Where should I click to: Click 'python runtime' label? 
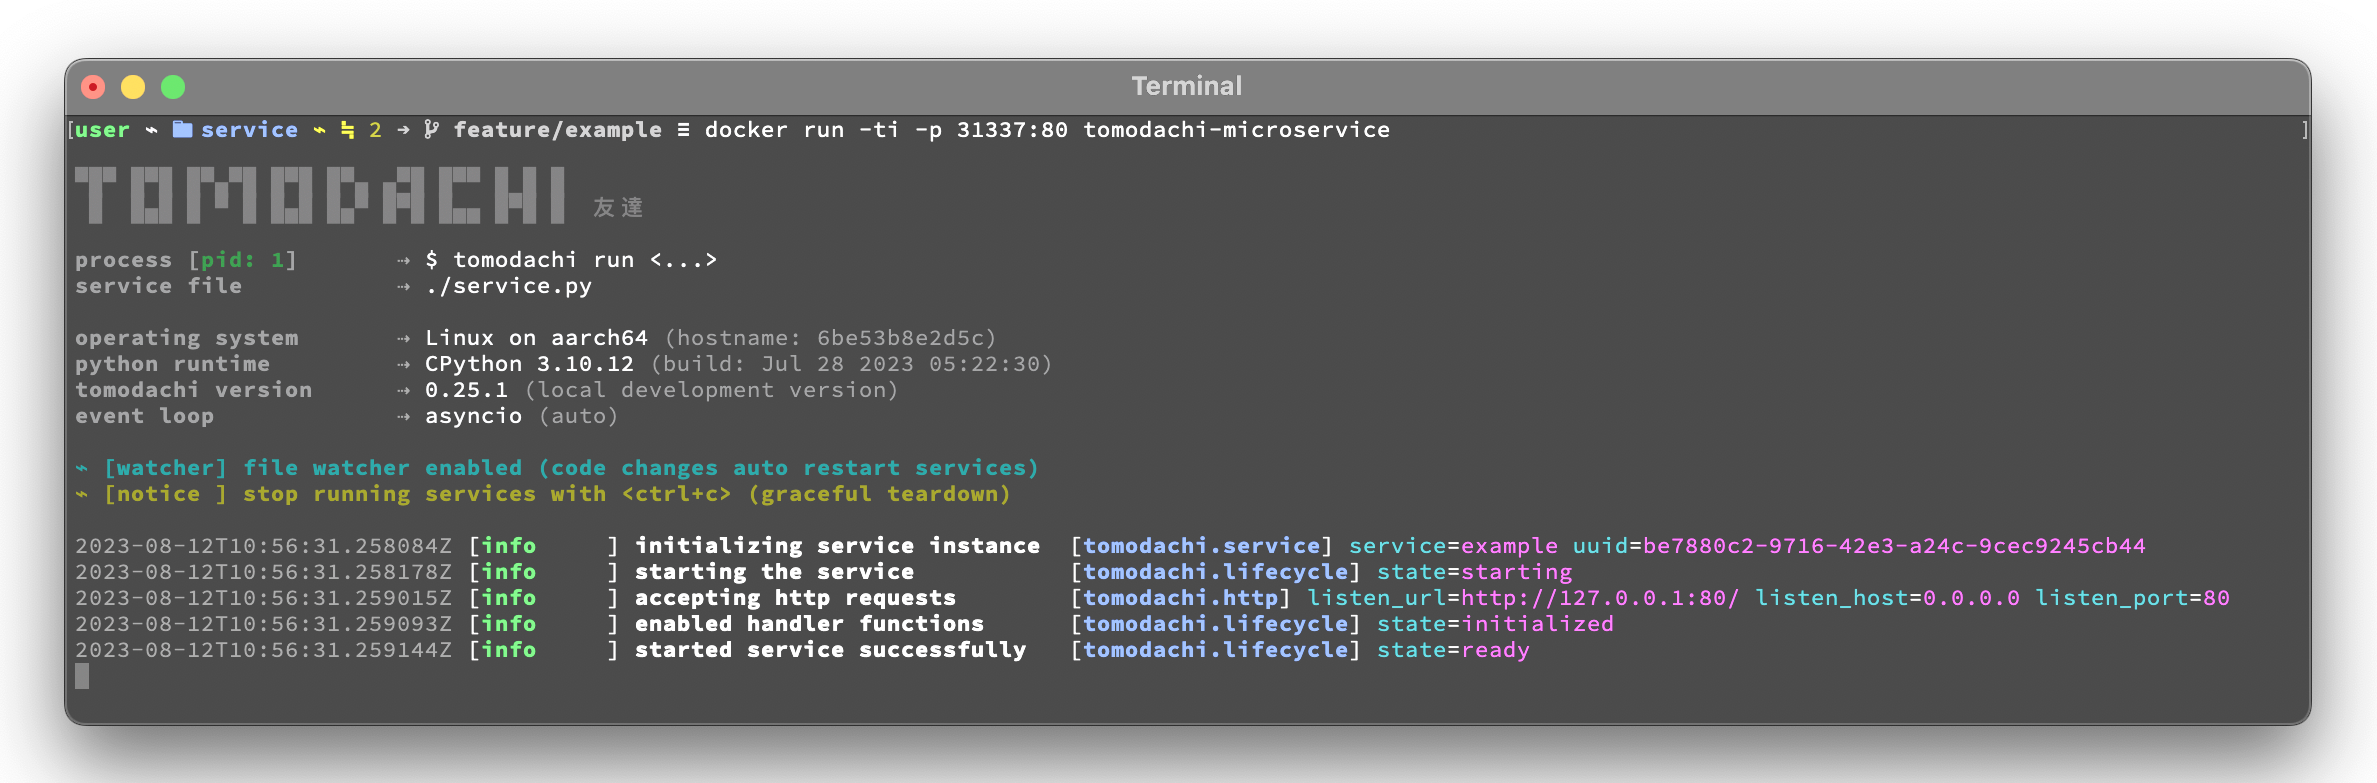(172, 364)
